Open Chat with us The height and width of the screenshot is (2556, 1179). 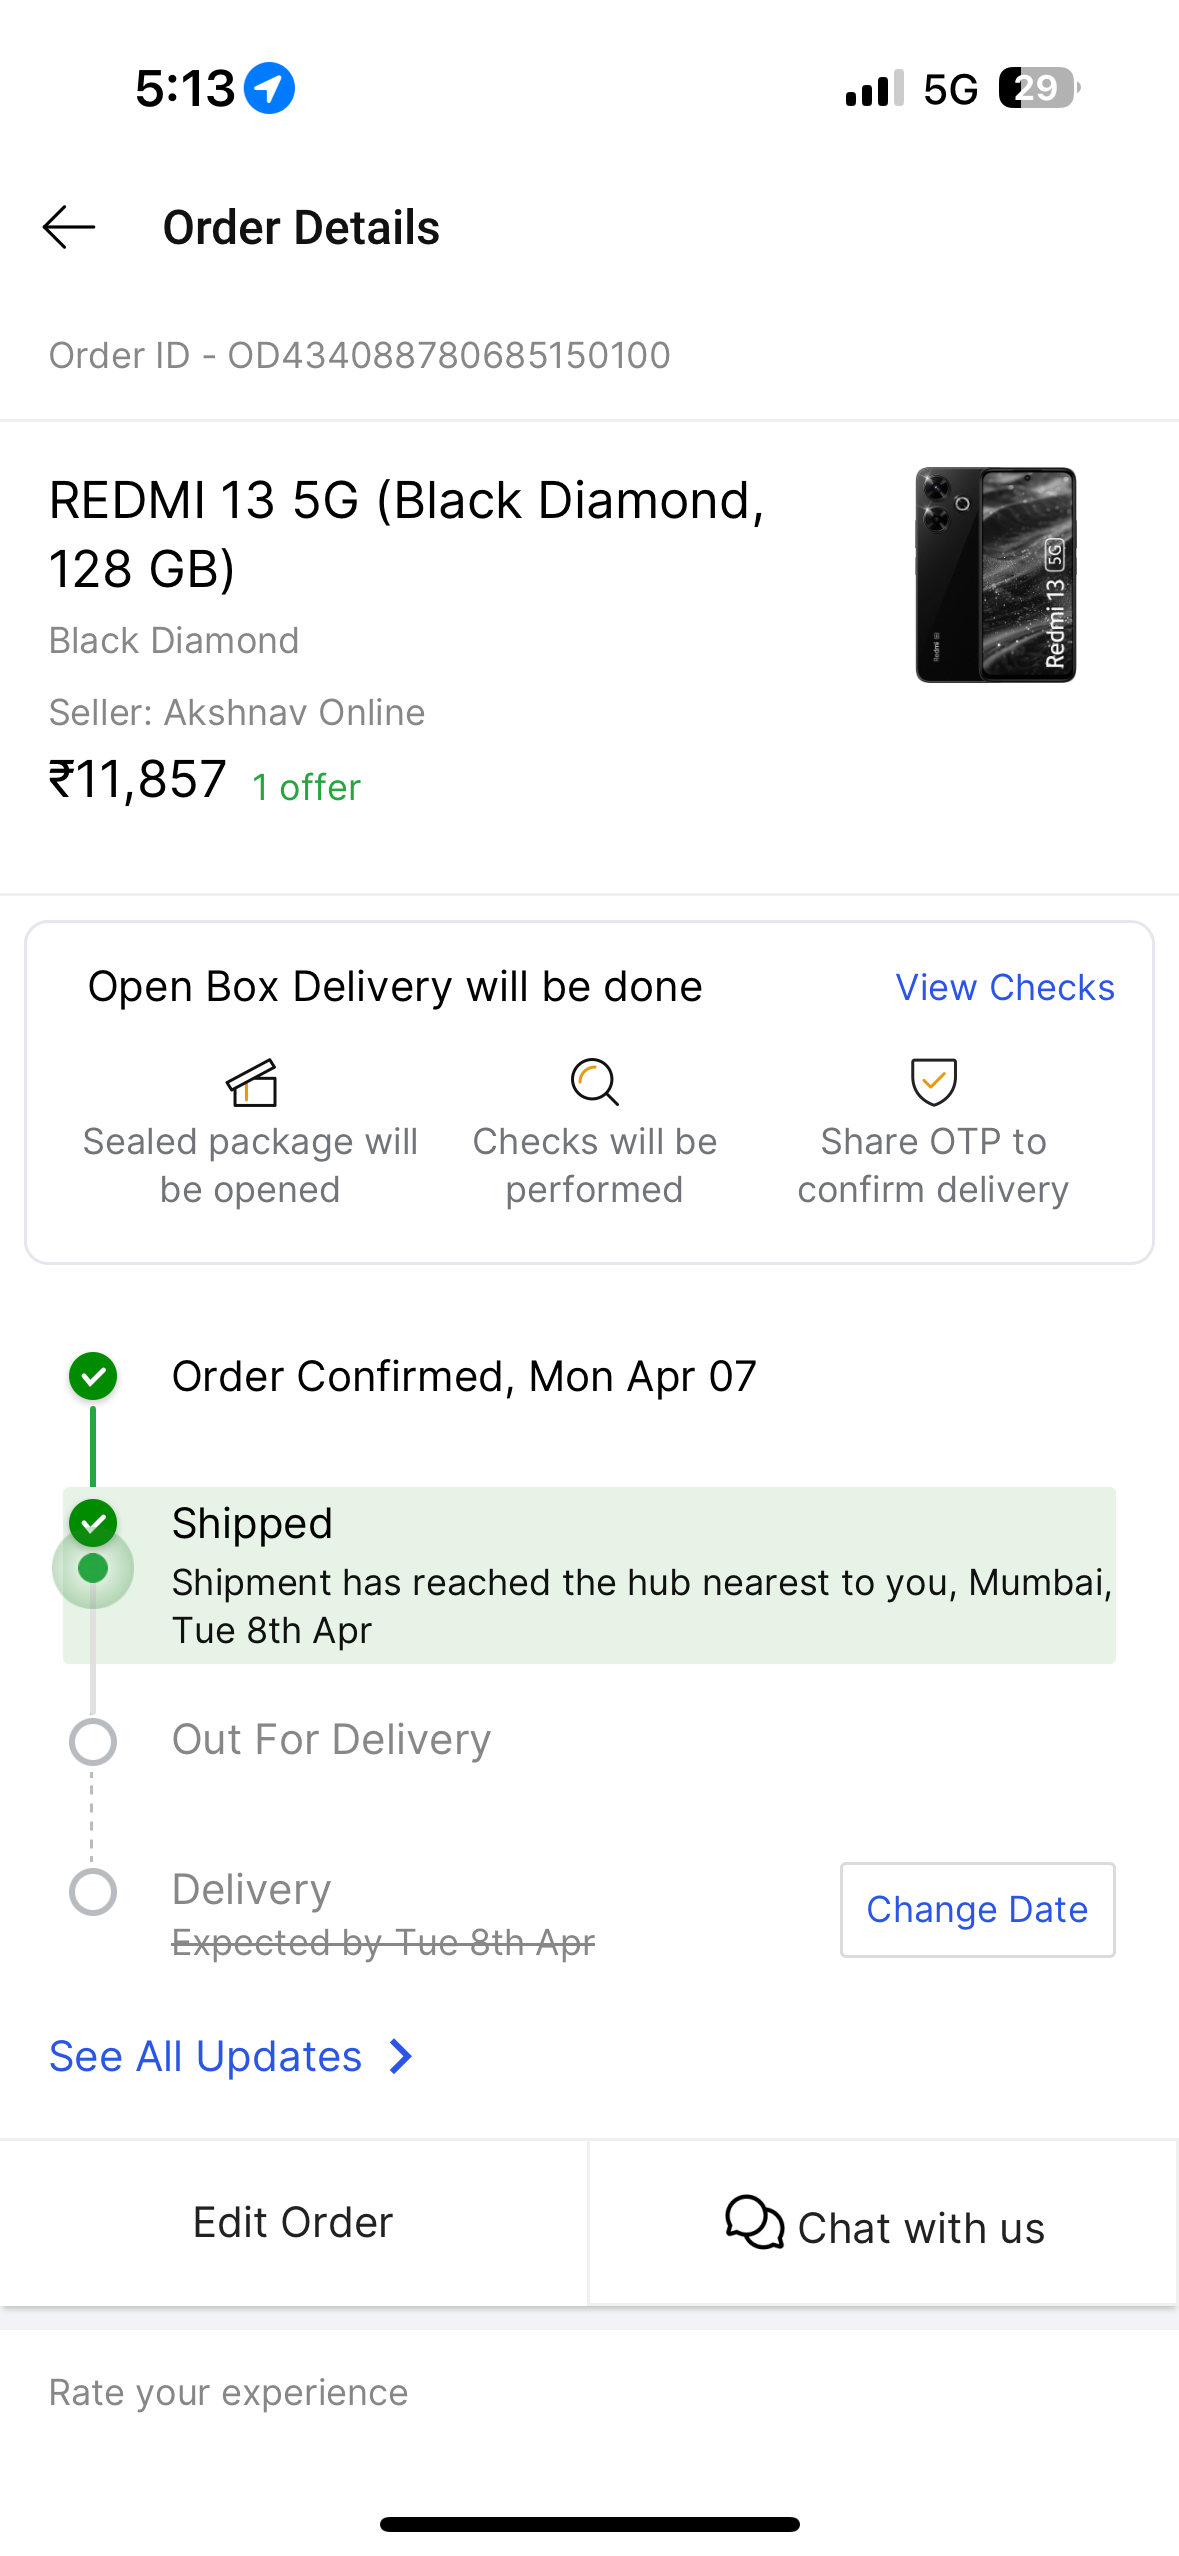884,2226
